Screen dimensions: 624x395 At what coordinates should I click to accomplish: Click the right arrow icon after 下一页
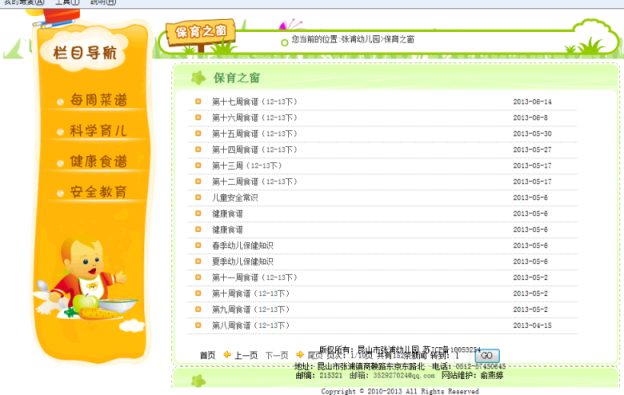(300, 354)
